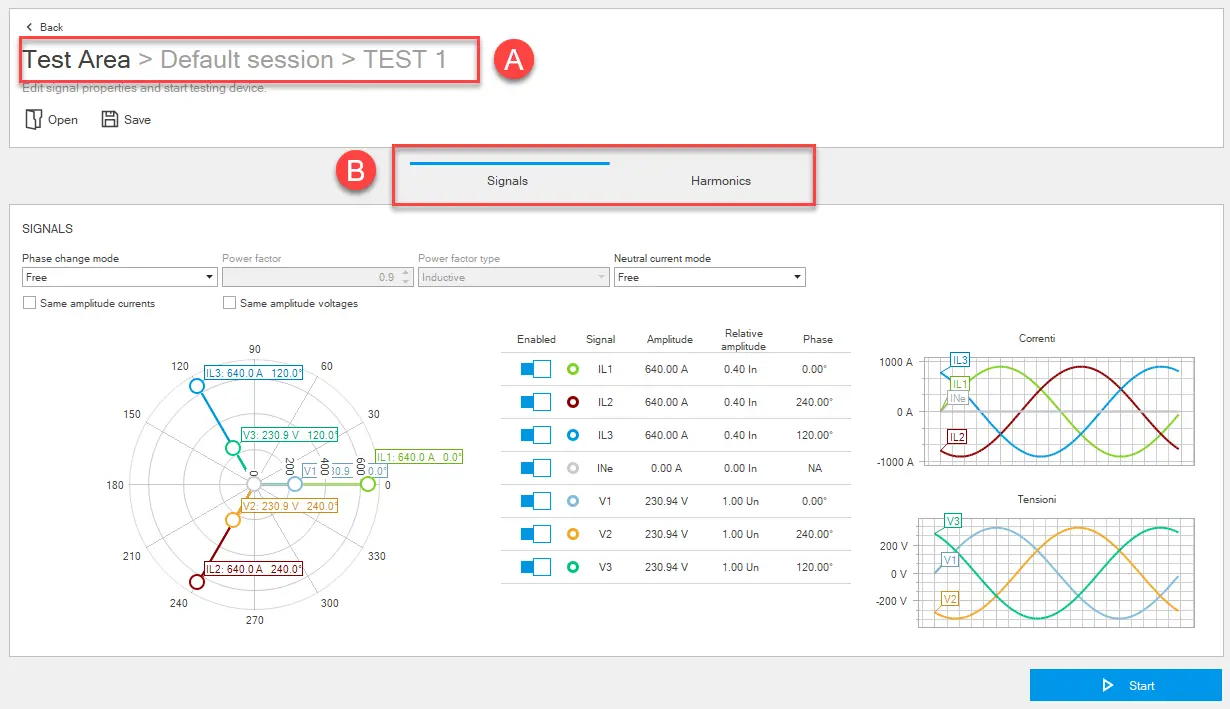Click the Save disk icon

coord(110,120)
